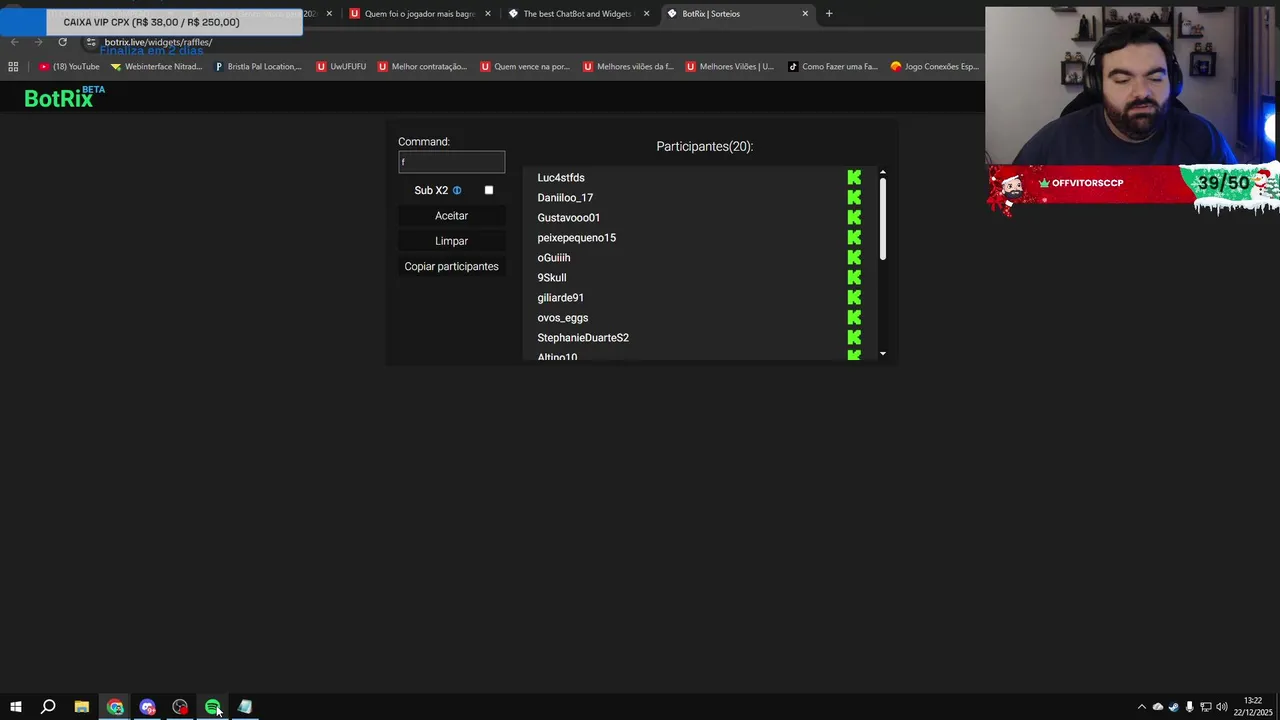1280x720 pixels.
Task: Open the Windows Start menu
Action: coord(15,707)
